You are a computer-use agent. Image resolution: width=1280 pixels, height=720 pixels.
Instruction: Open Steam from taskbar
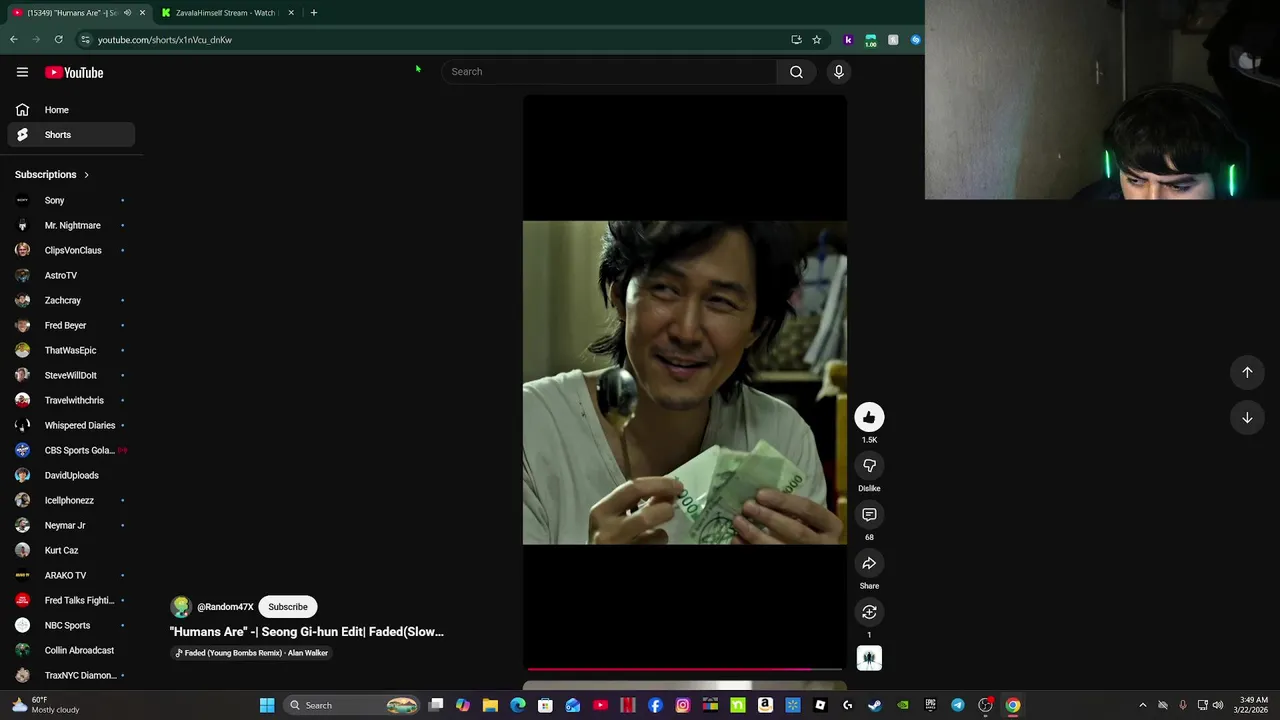point(875,705)
